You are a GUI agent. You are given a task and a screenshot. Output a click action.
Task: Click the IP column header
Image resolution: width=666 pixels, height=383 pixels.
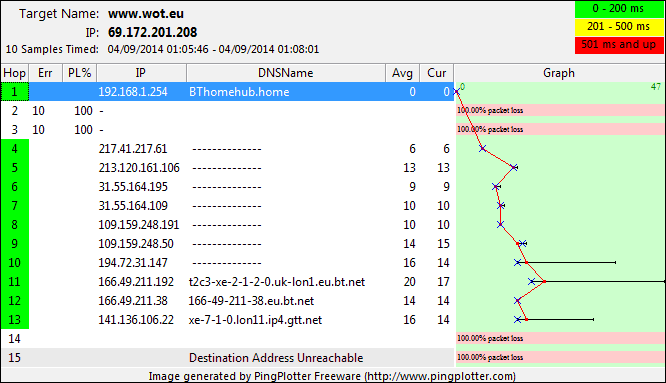pyautogui.click(x=141, y=73)
